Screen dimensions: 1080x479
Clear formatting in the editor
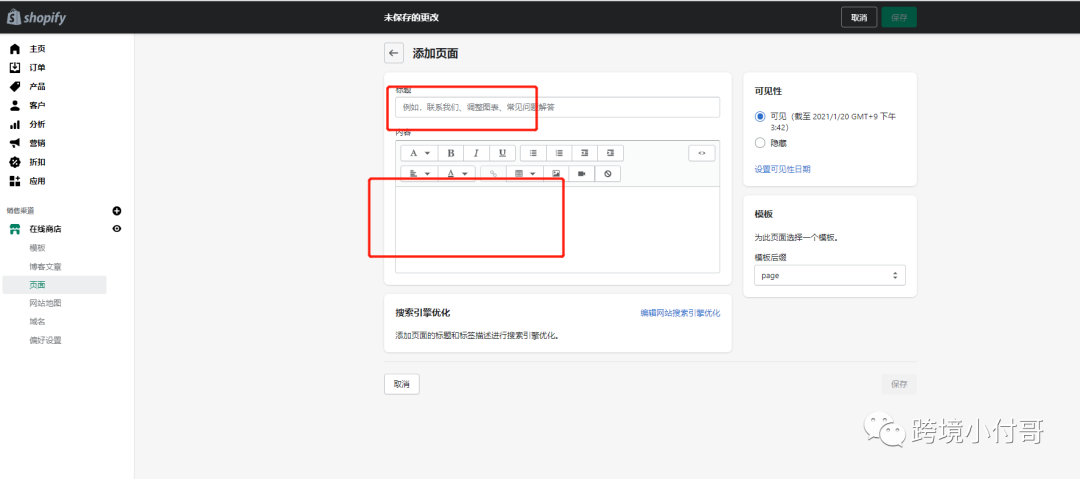click(x=608, y=174)
